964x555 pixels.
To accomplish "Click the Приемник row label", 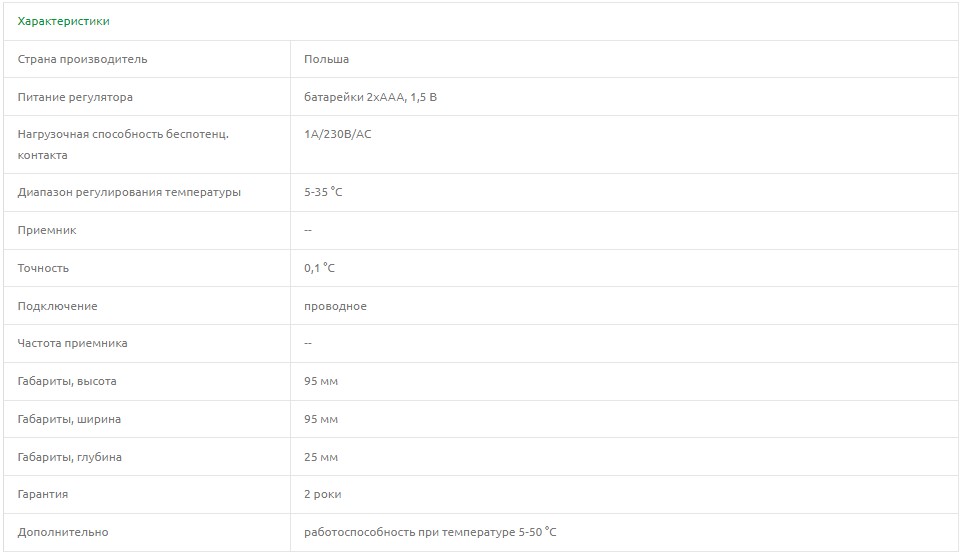I will tap(47, 230).
